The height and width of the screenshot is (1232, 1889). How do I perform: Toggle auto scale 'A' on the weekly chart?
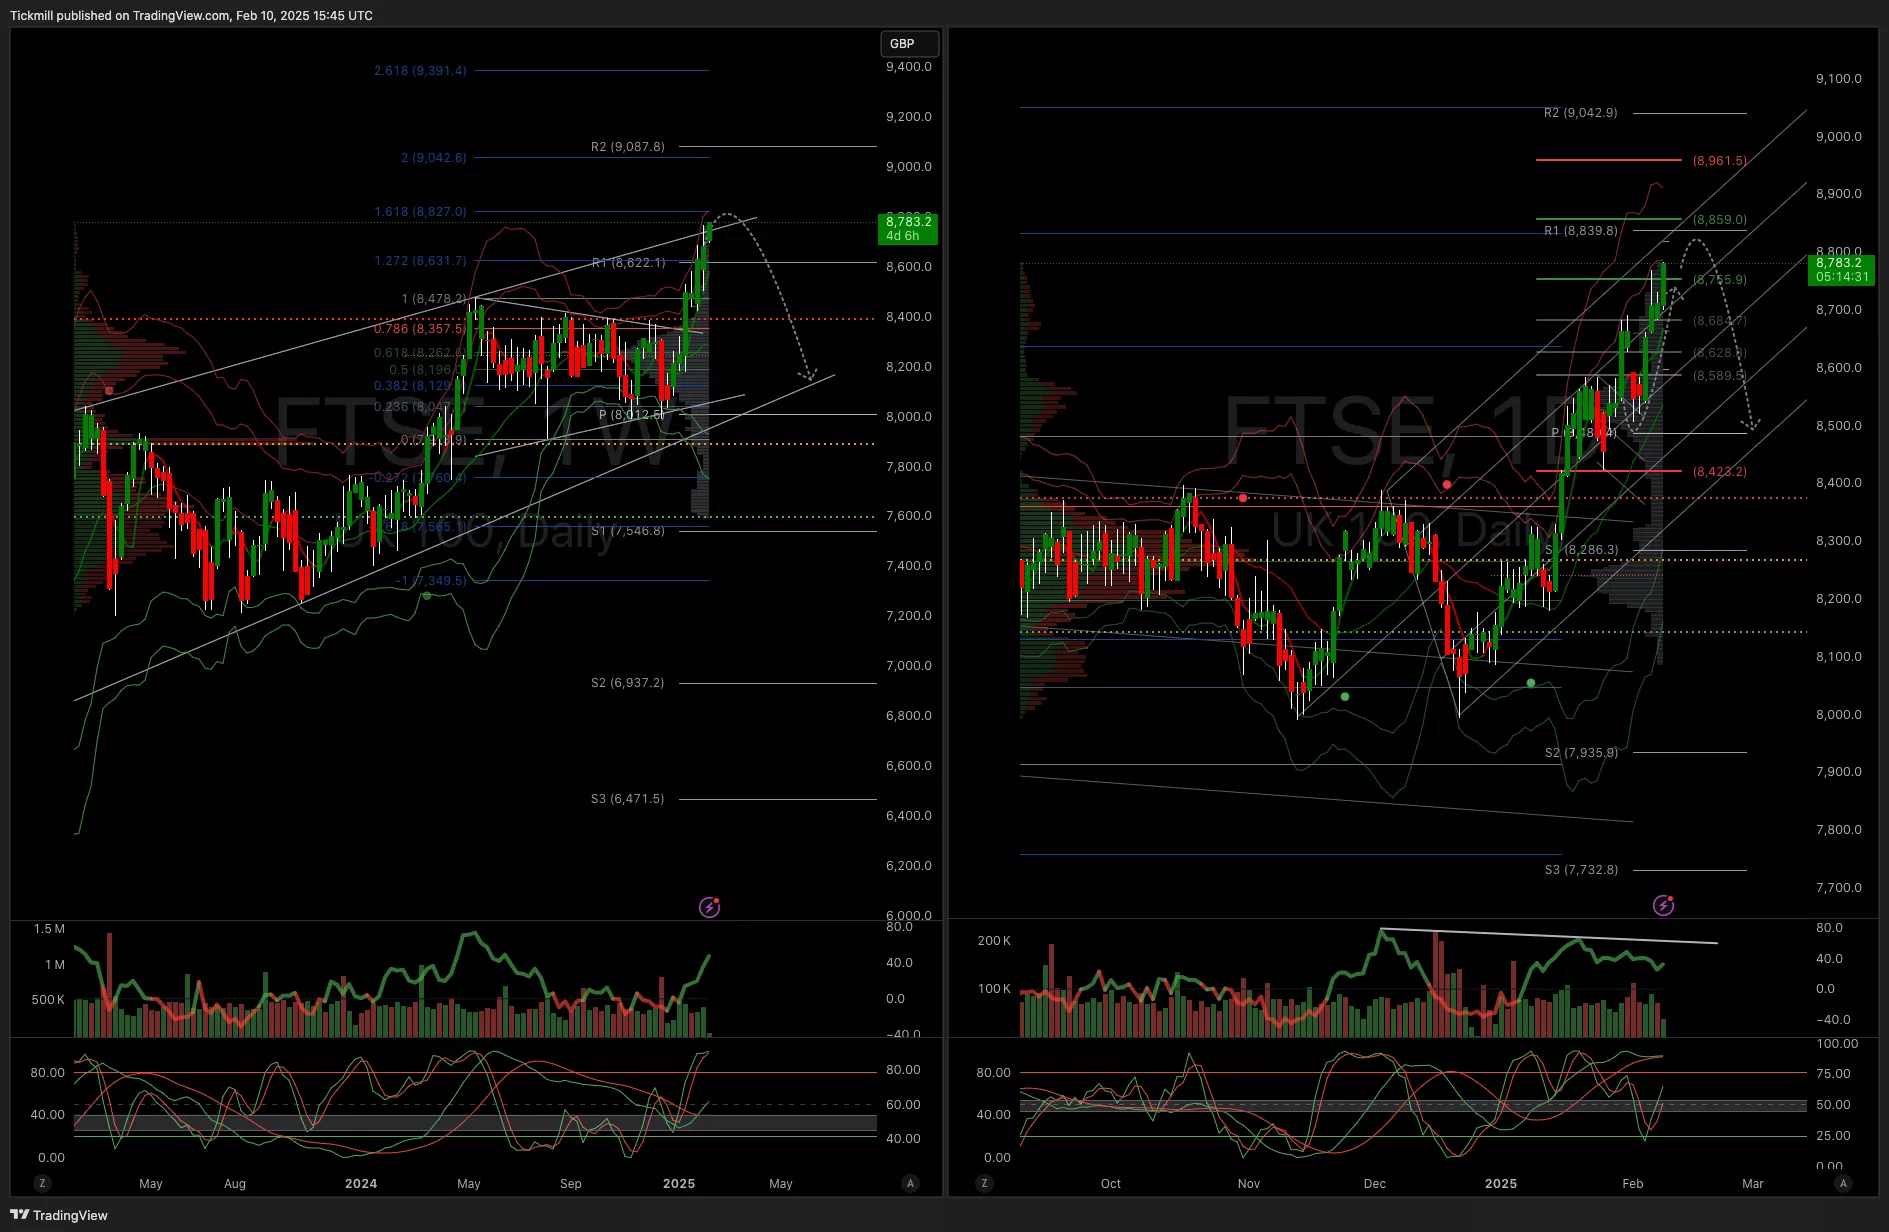pos(910,1183)
